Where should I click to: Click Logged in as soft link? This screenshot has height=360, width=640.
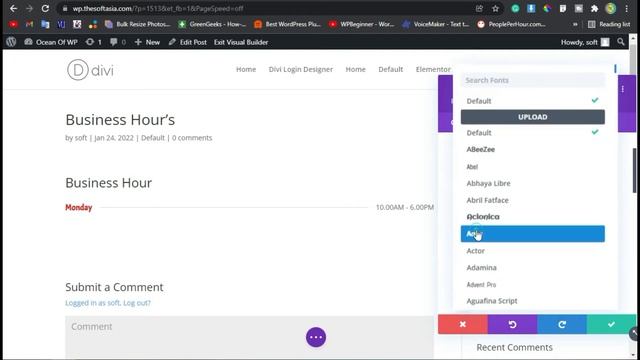93,303
